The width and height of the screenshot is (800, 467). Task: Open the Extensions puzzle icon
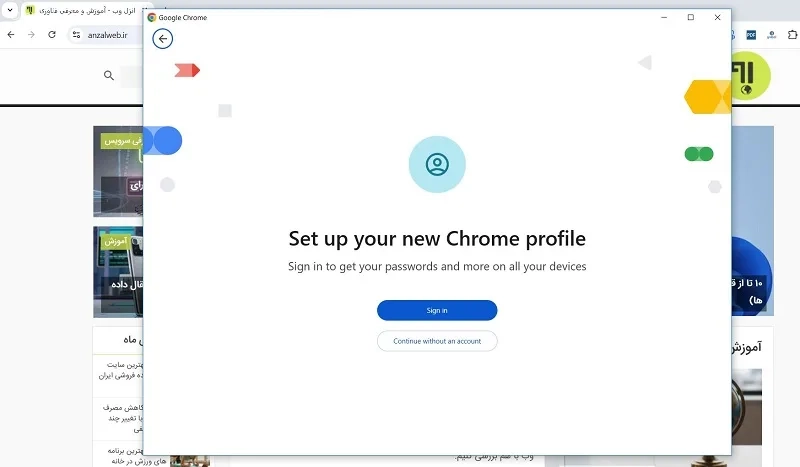[x=792, y=35]
